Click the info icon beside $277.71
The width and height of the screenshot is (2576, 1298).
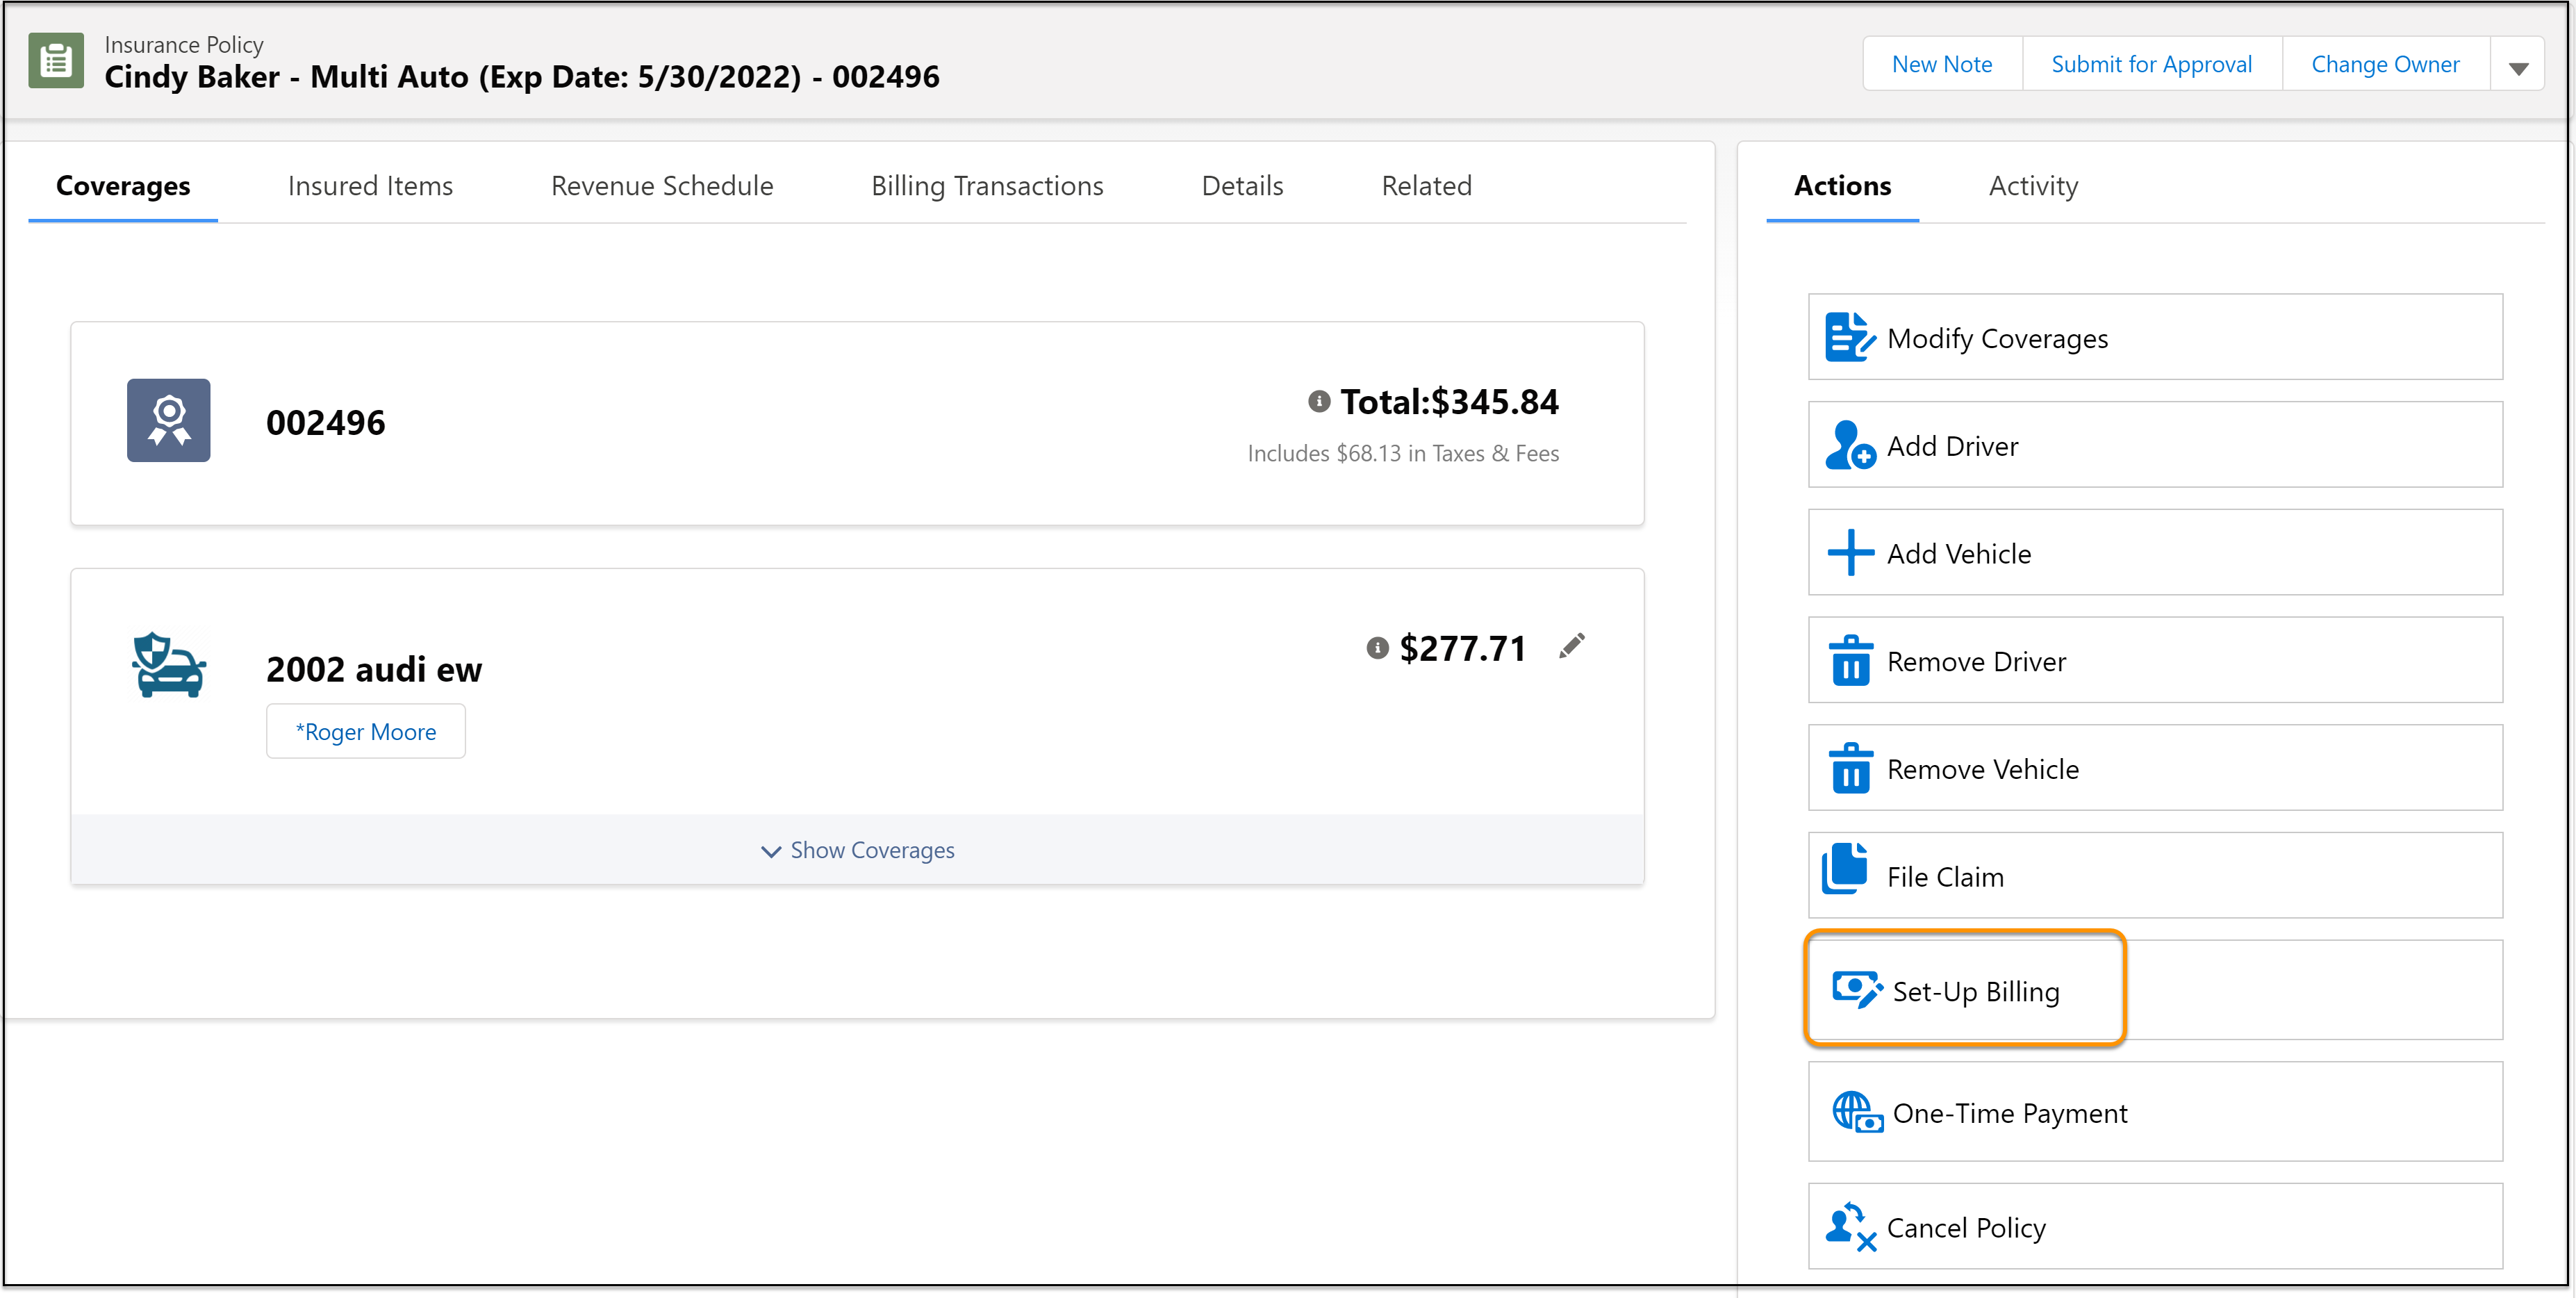point(1377,648)
